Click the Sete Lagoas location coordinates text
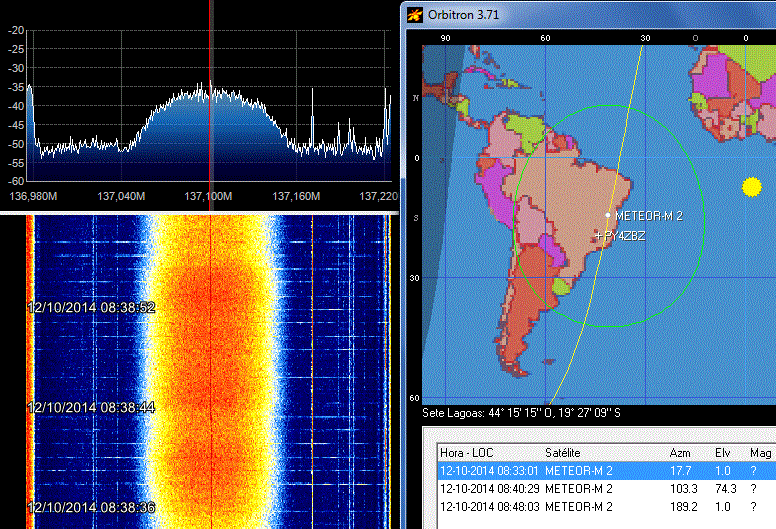Screen dimensions: 776x529 (x=521, y=413)
